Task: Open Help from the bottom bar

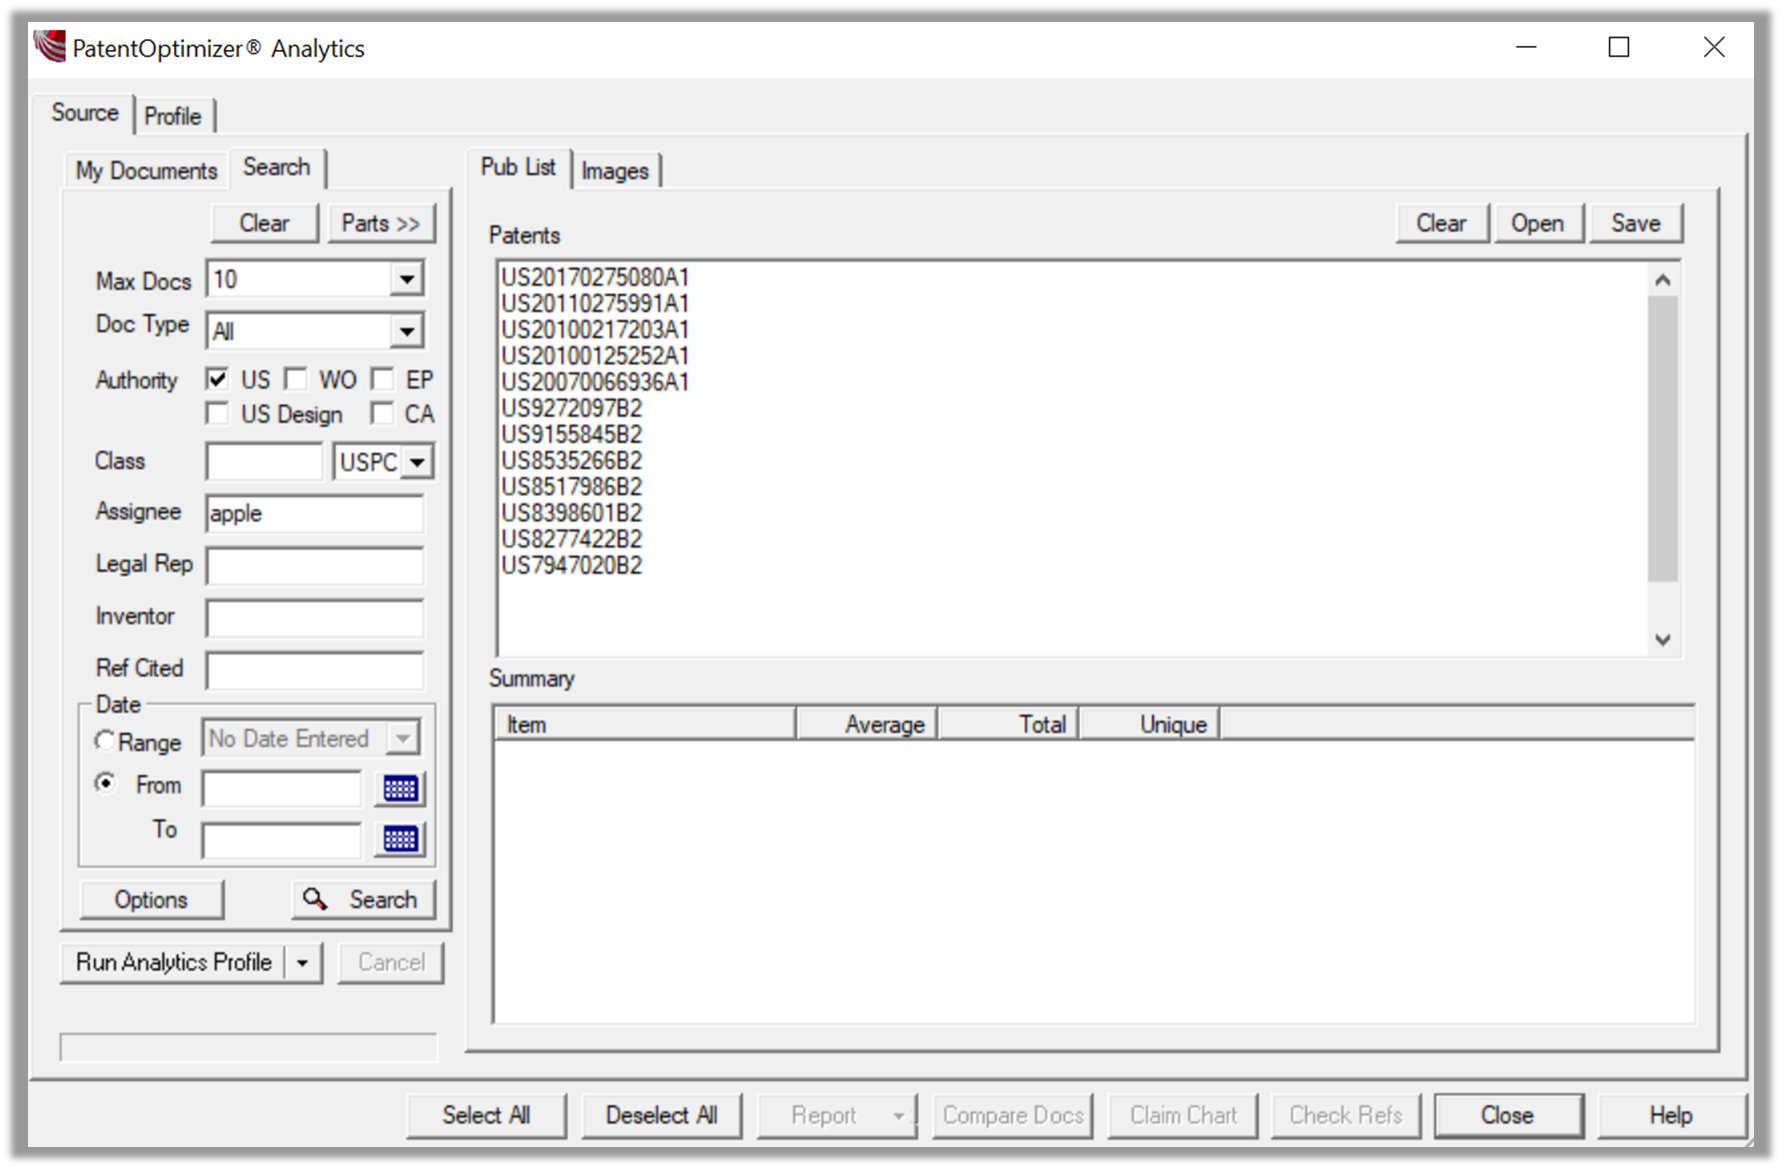Action: tap(1671, 1115)
